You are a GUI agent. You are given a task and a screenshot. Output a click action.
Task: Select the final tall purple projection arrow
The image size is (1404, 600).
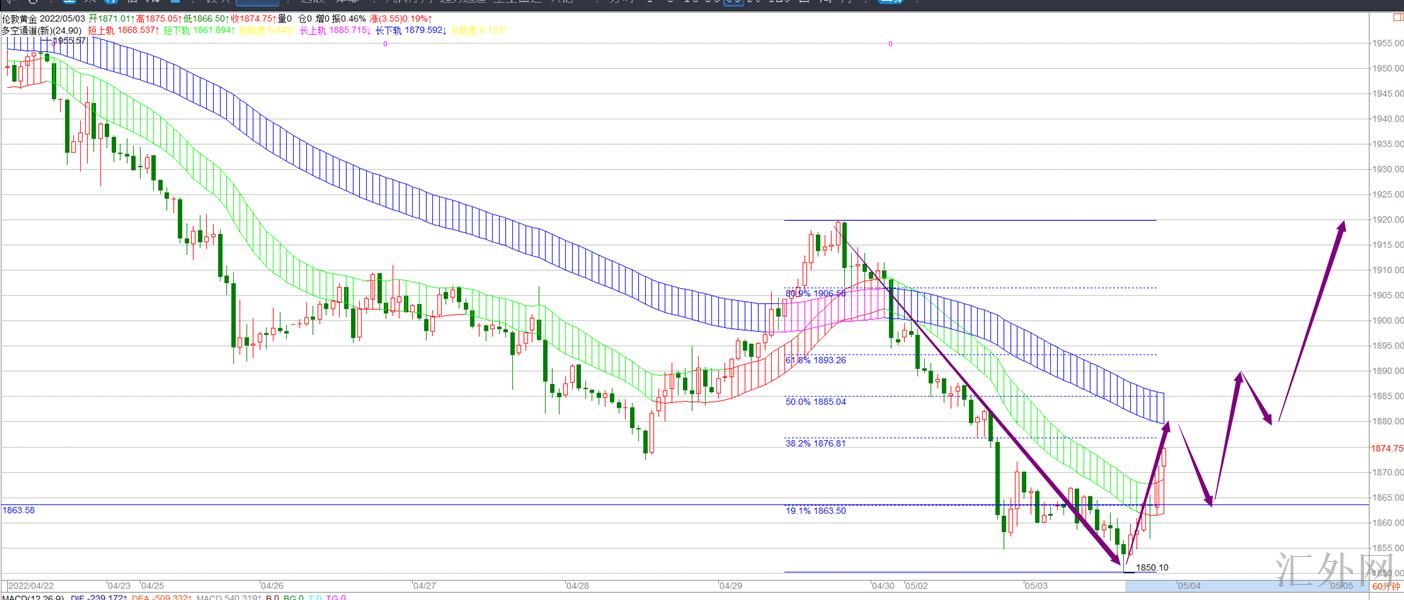coord(1310,320)
